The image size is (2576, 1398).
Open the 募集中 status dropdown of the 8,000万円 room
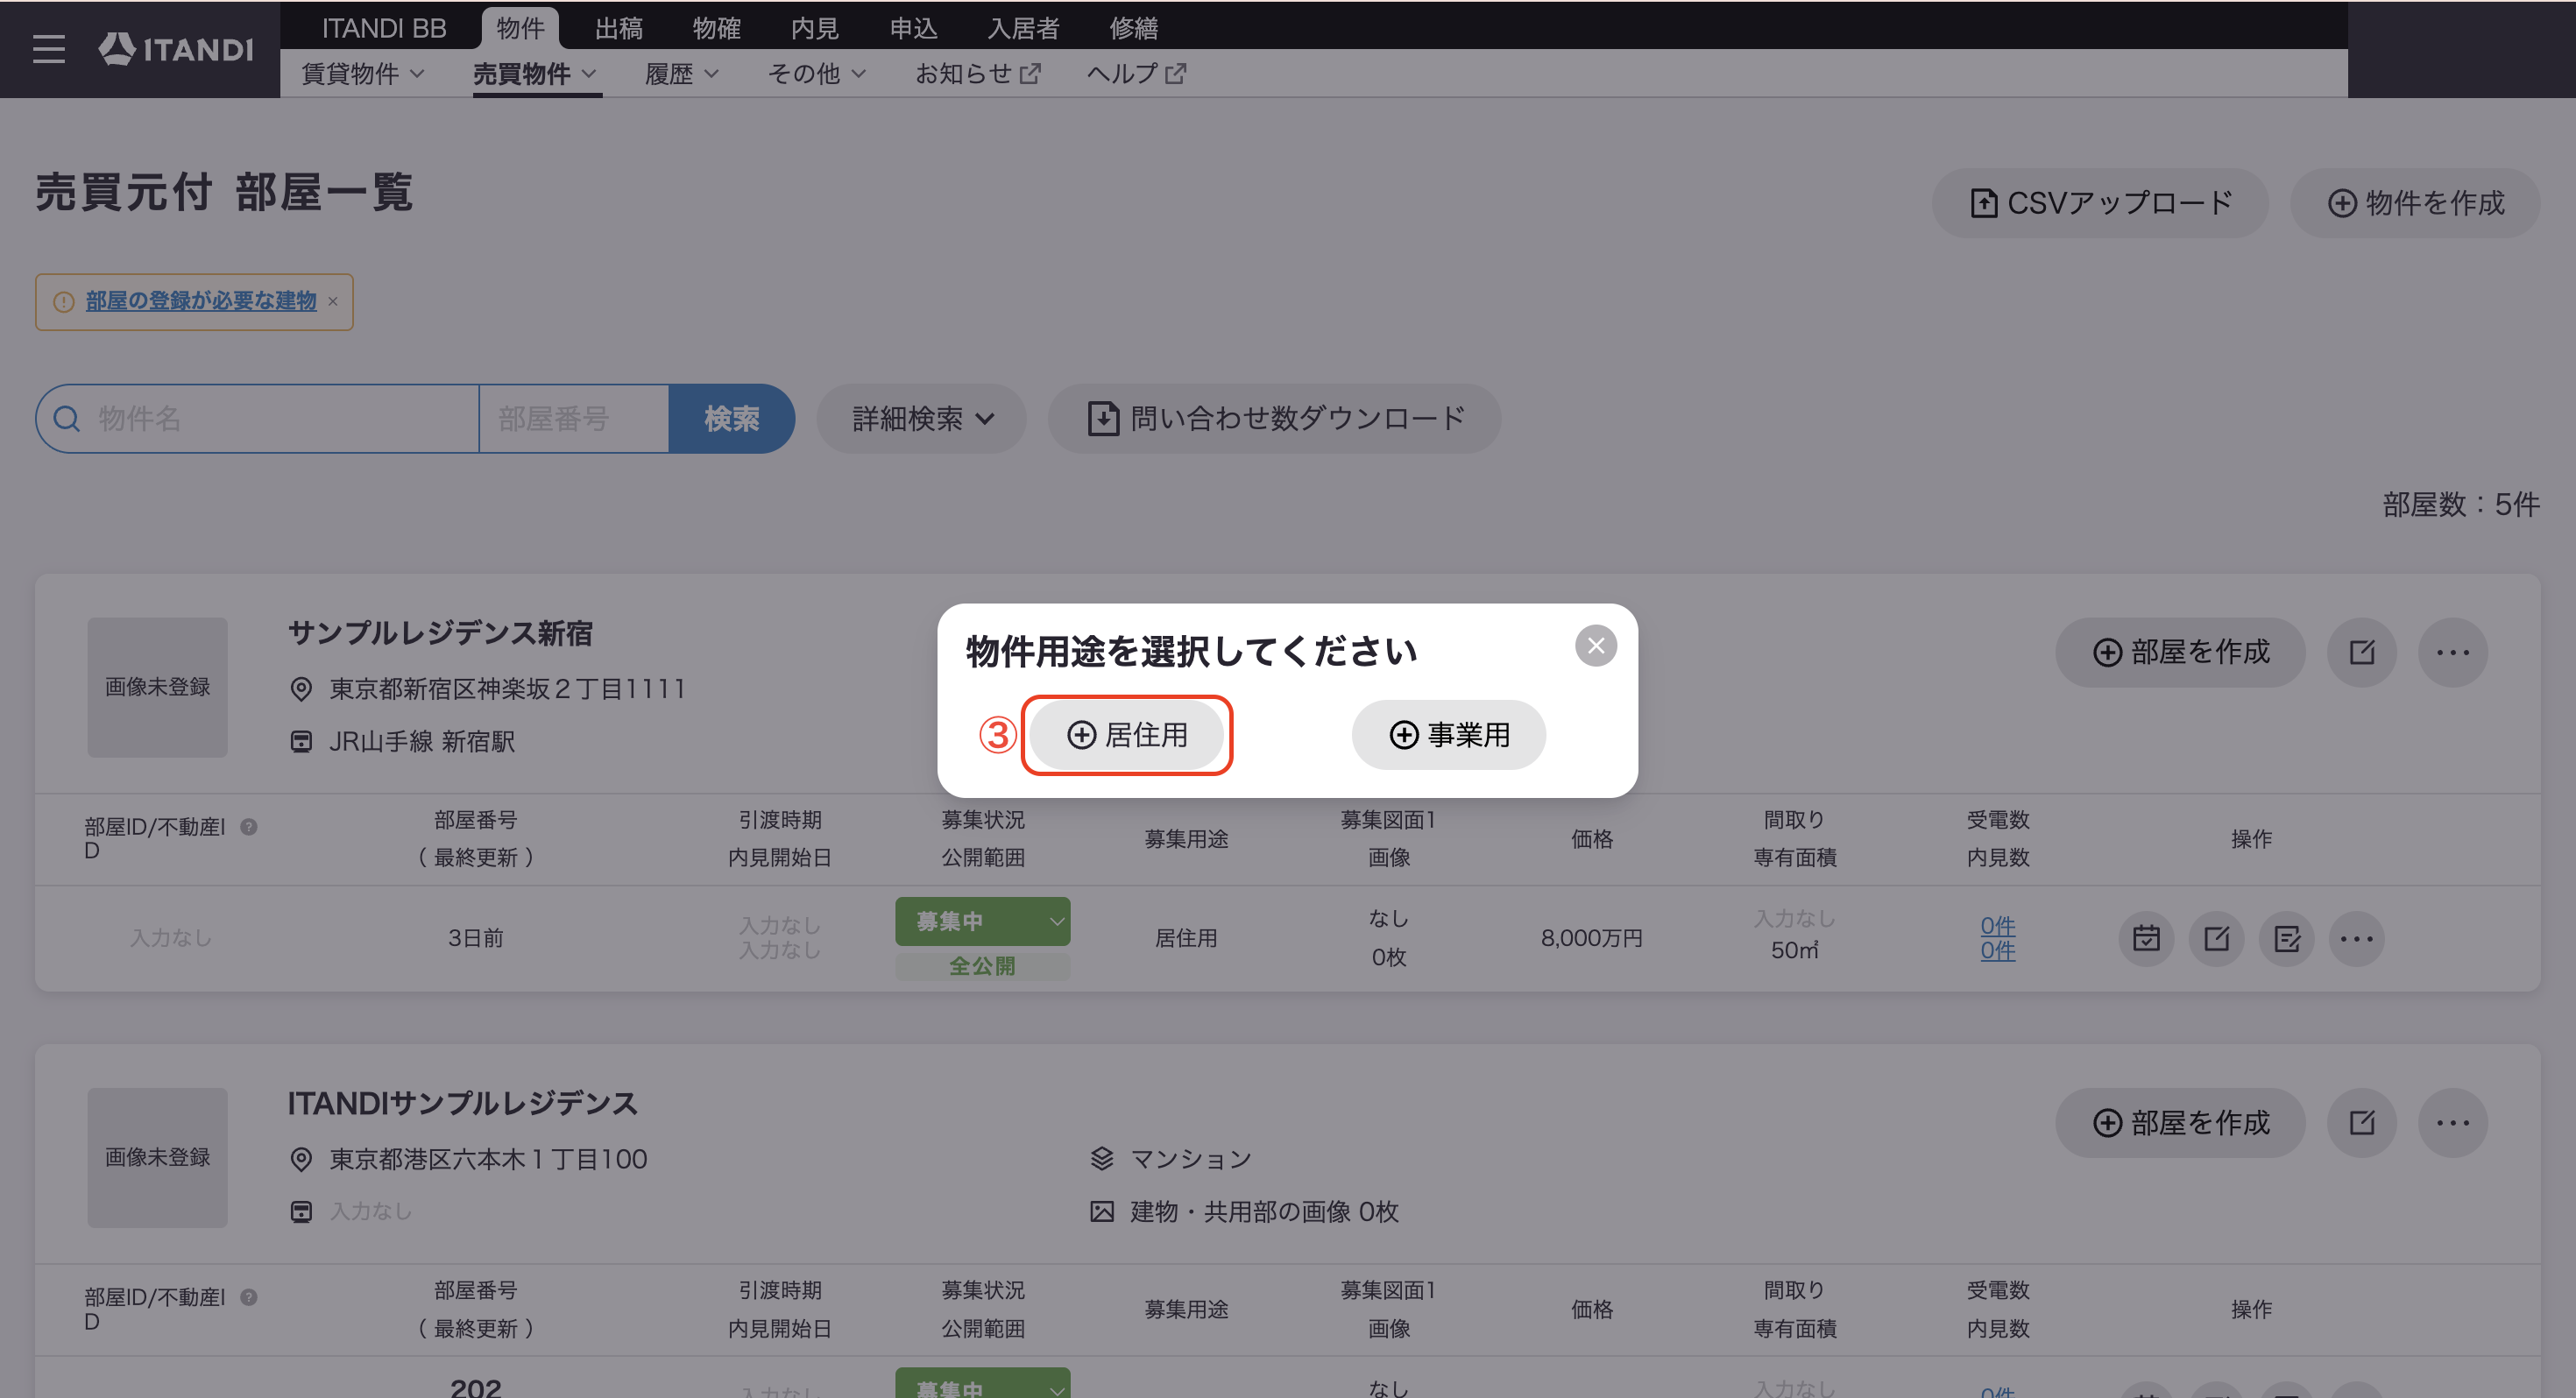pos(982,921)
